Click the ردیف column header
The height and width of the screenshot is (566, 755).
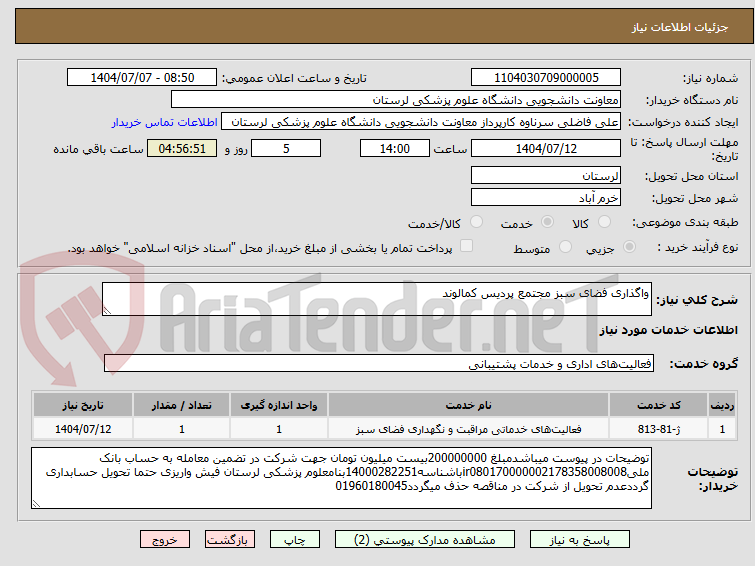(722, 405)
